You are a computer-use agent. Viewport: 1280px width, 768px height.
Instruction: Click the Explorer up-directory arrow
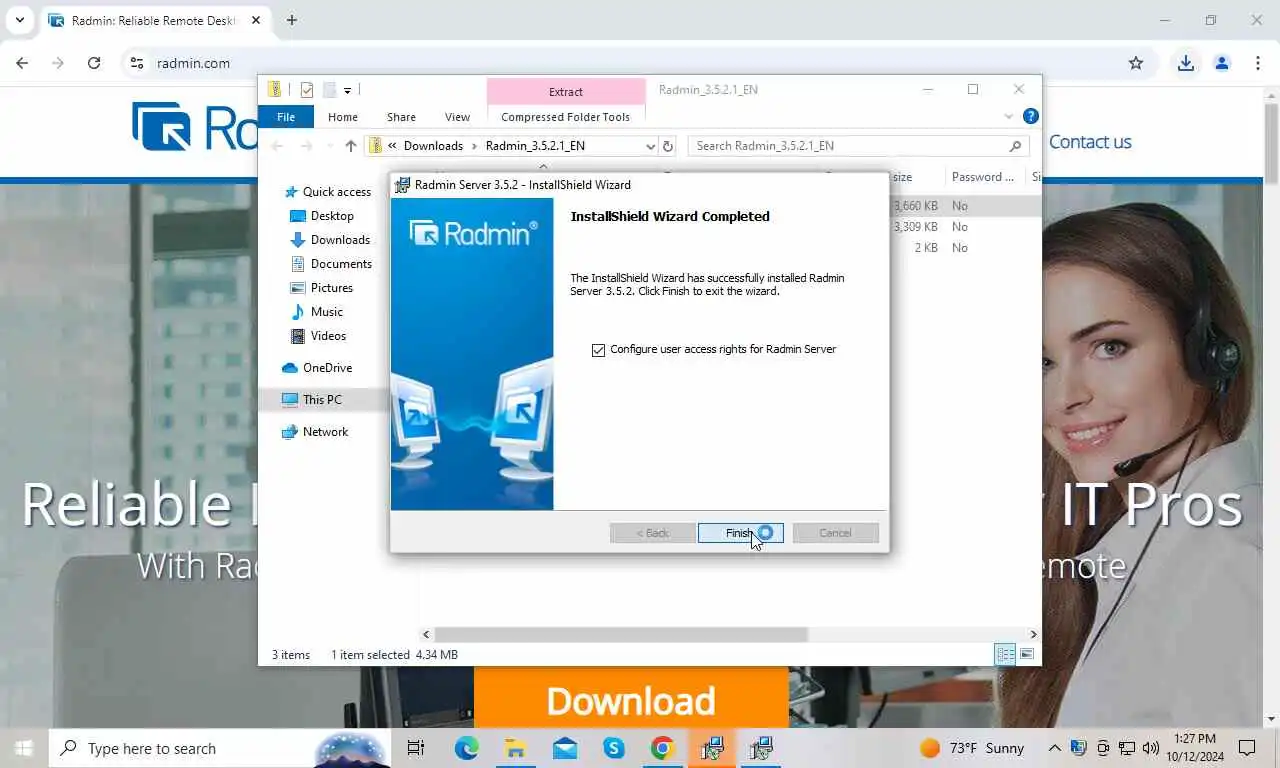click(x=351, y=146)
